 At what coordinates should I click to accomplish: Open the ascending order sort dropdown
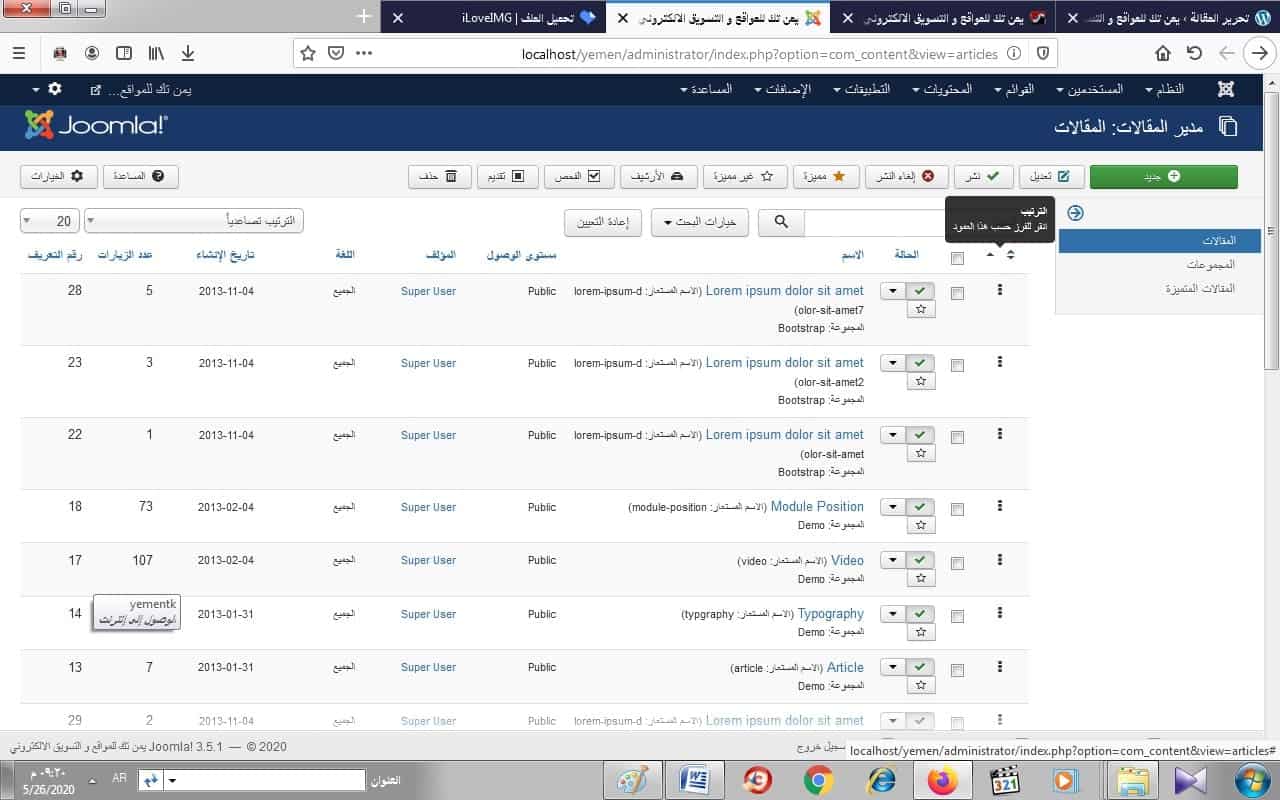click(x=193, y=221)
